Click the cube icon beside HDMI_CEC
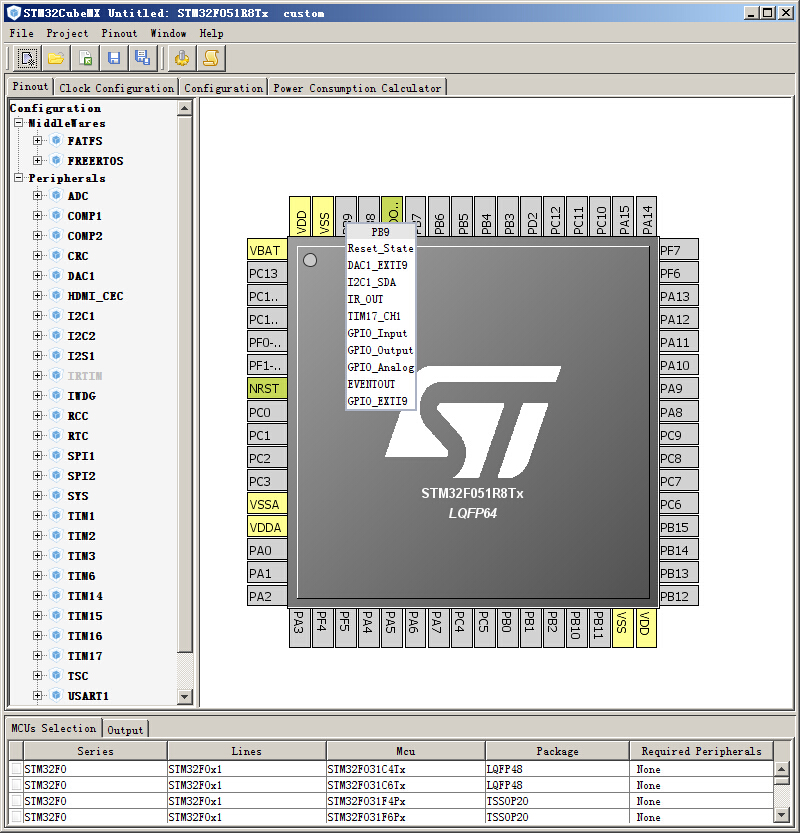Image resolution: width=800 pixels, height=833 pixels. tap(56, 295)
